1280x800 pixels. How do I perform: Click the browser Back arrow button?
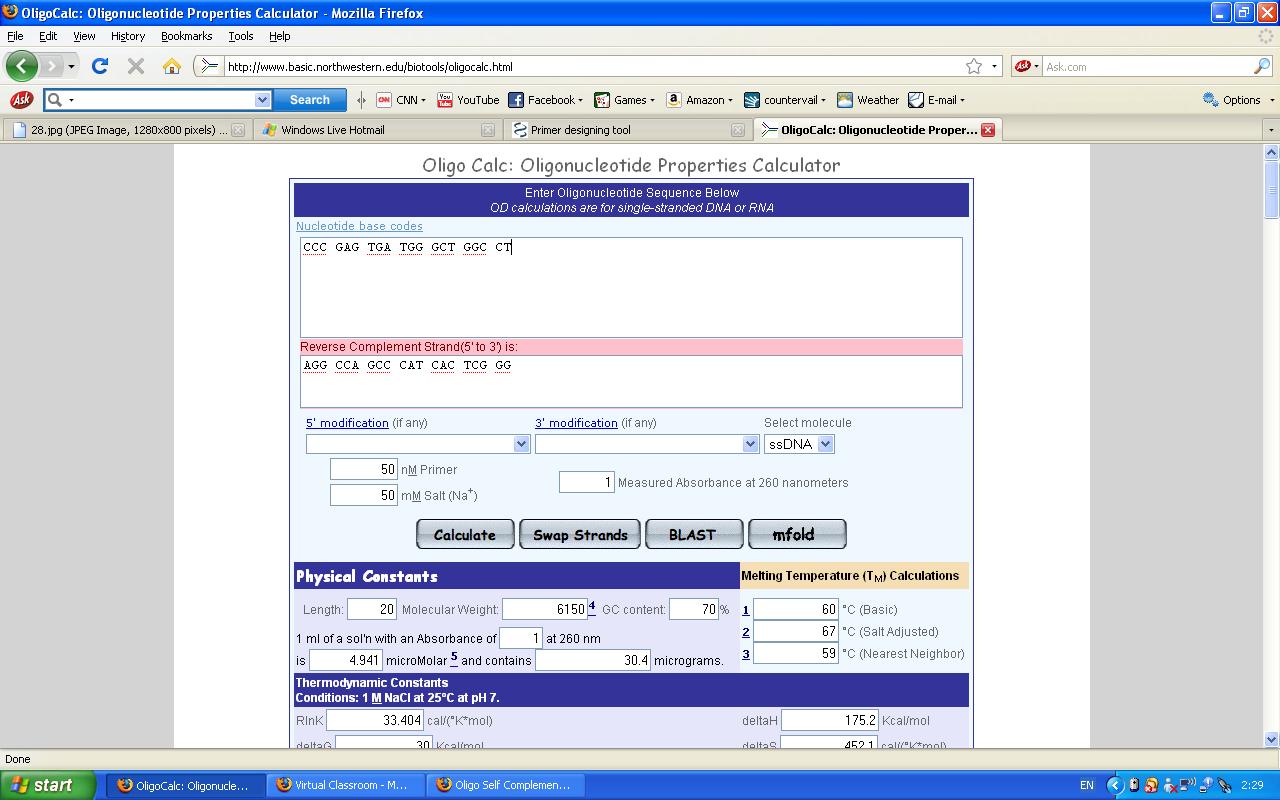coord(21,66)
